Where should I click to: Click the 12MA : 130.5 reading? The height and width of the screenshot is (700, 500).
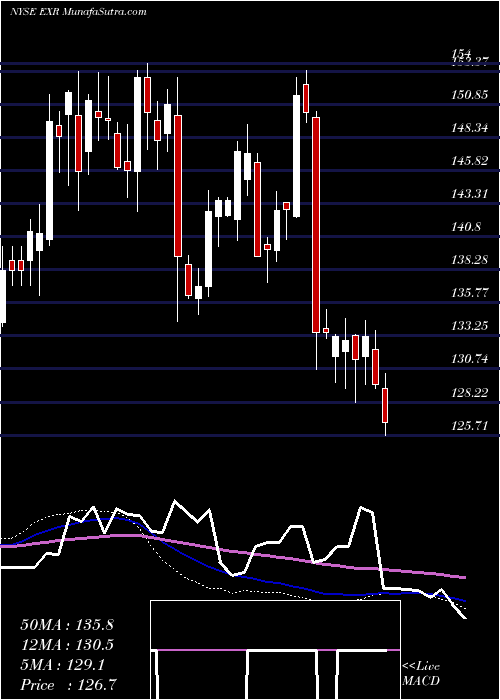click(x=67, y=645)
